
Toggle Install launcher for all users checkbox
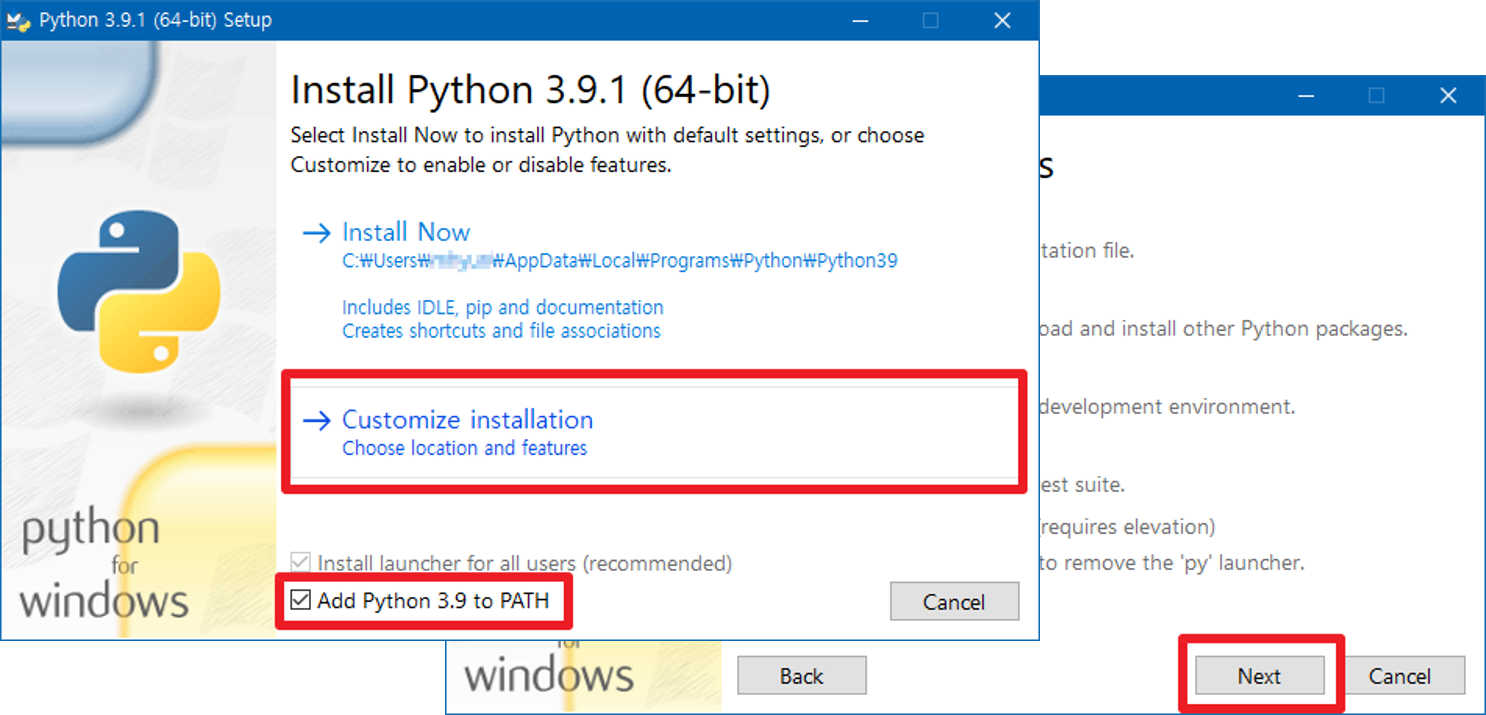(x=300, y=563)
